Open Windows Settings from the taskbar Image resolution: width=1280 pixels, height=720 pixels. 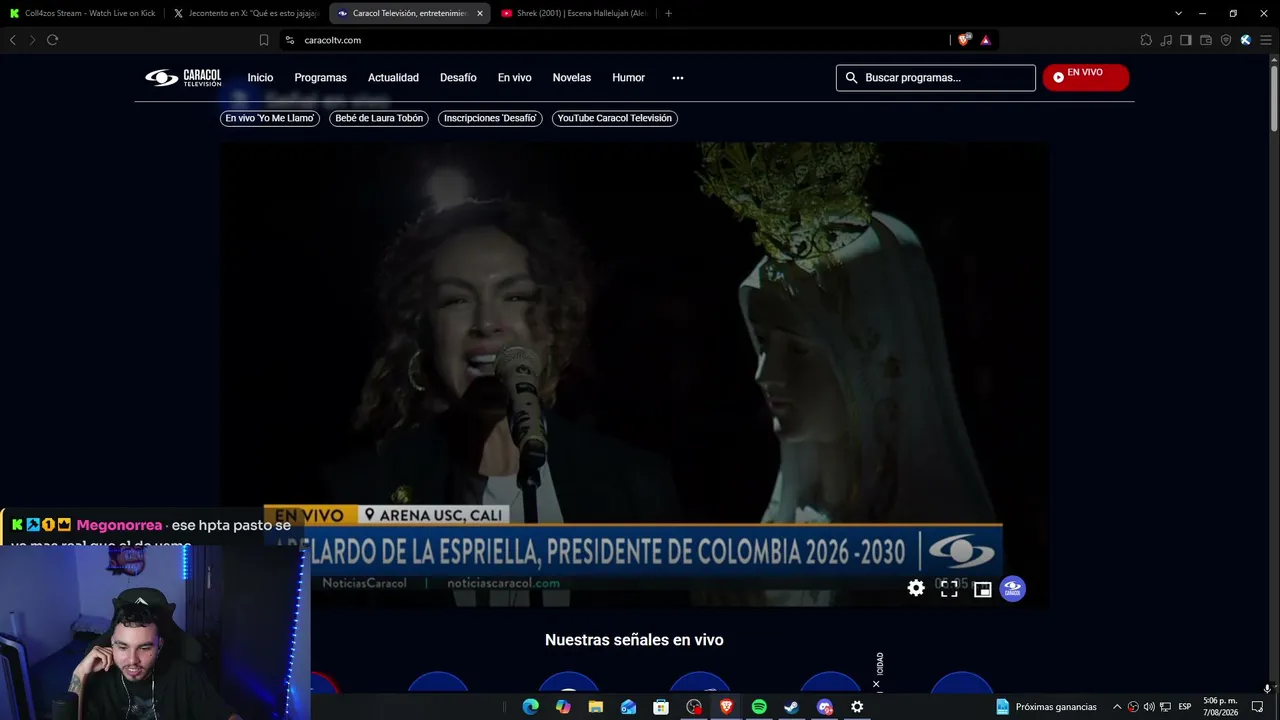point(857,707)
